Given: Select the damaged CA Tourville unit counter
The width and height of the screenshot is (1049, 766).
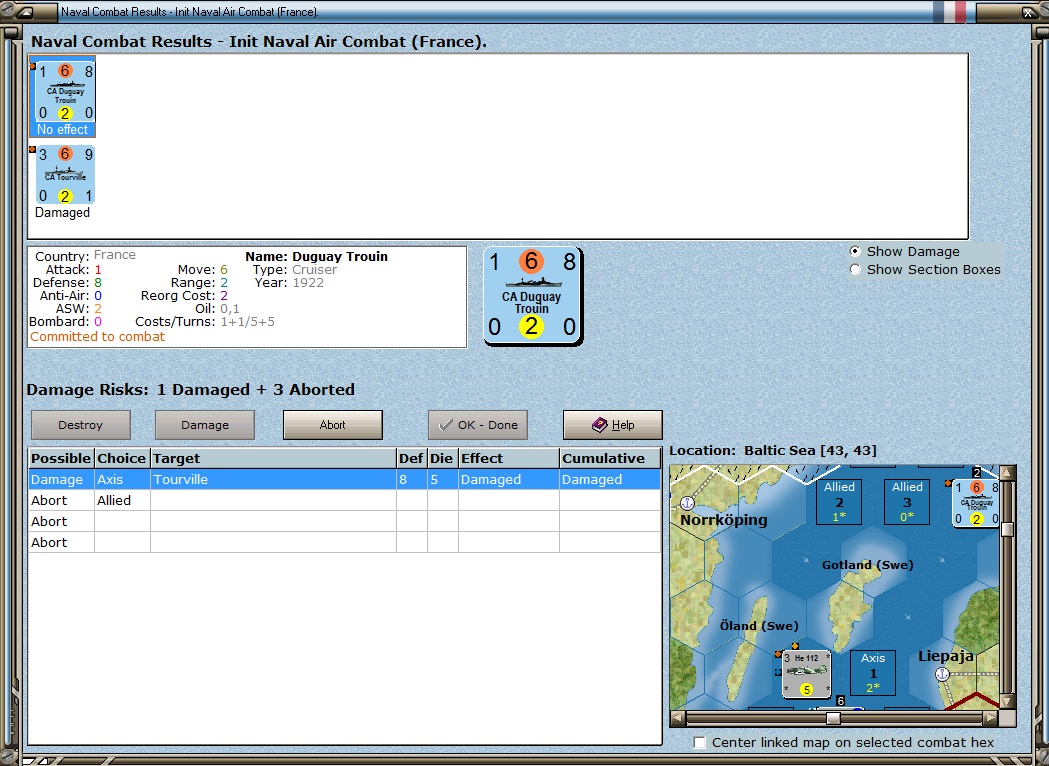Looking at the screenshot, I should click(65, 175).
